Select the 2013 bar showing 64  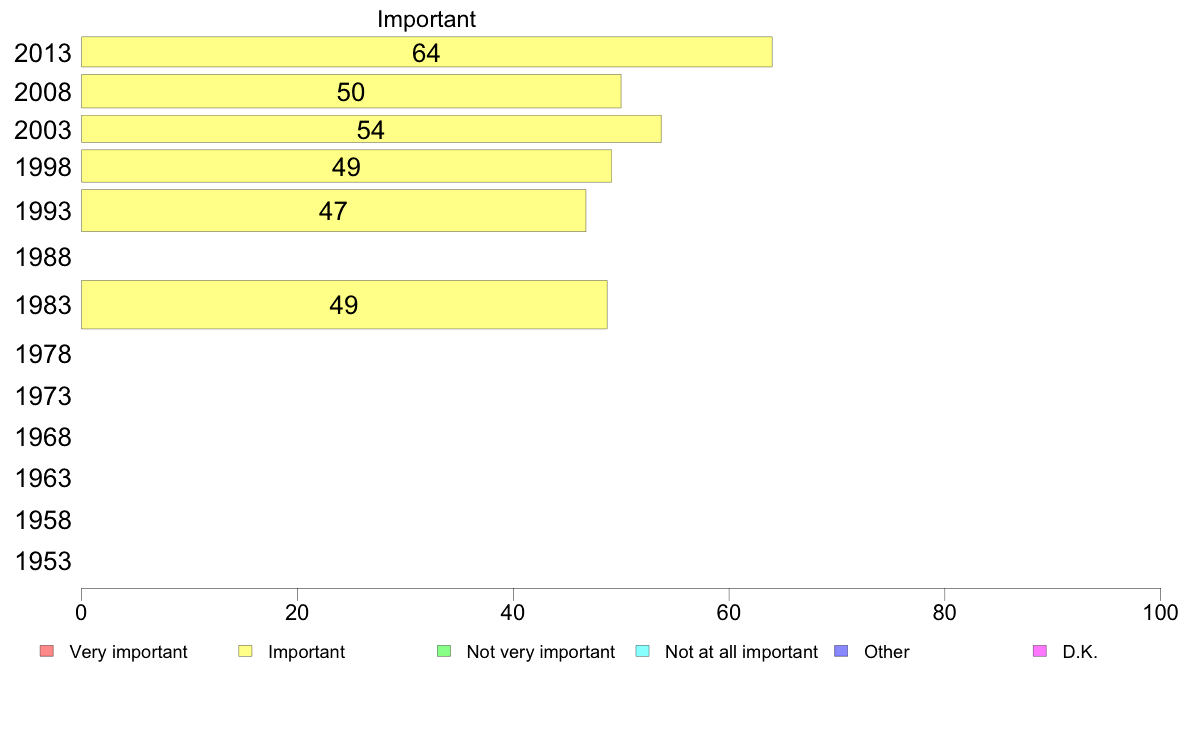pyautogui.click(x=427, y=52)
